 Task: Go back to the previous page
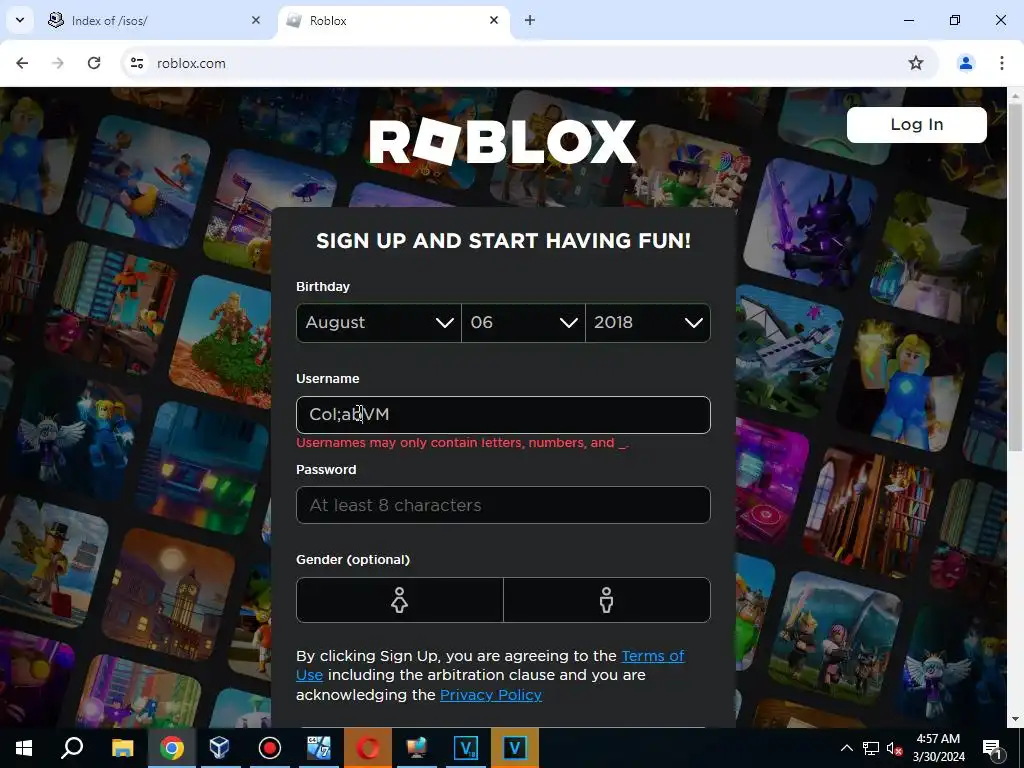(x=22, y=63)
